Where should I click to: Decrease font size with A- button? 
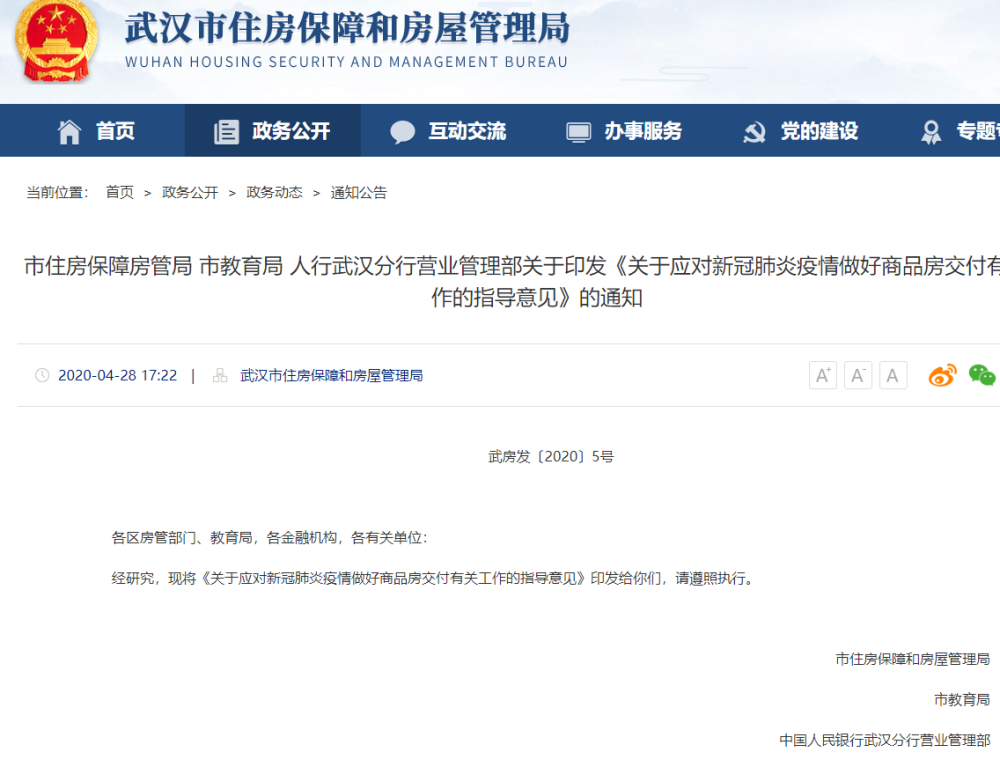(857, 374)
